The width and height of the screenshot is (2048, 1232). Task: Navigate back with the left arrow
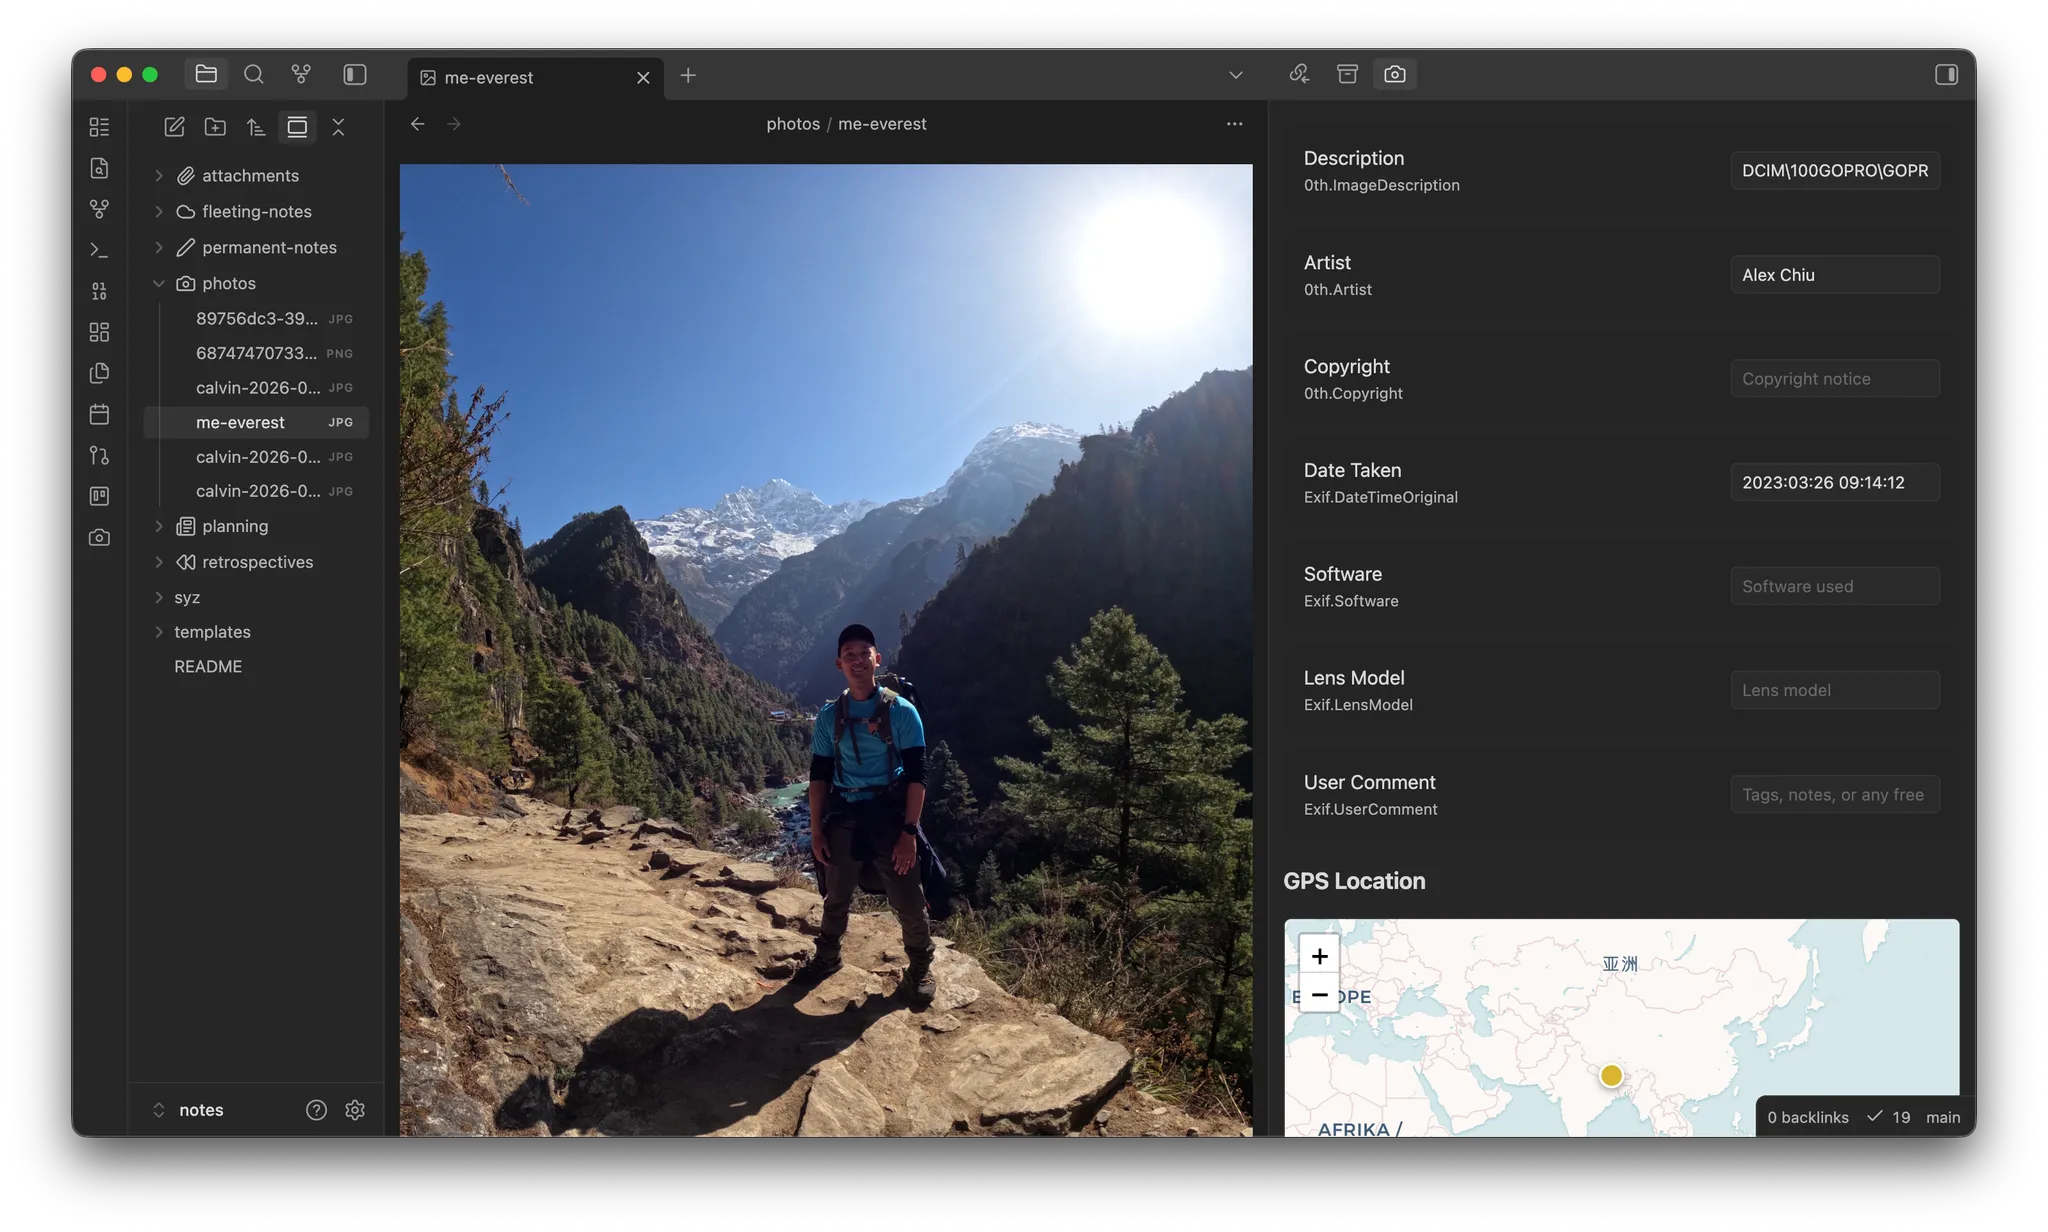(x=418, y=124)
